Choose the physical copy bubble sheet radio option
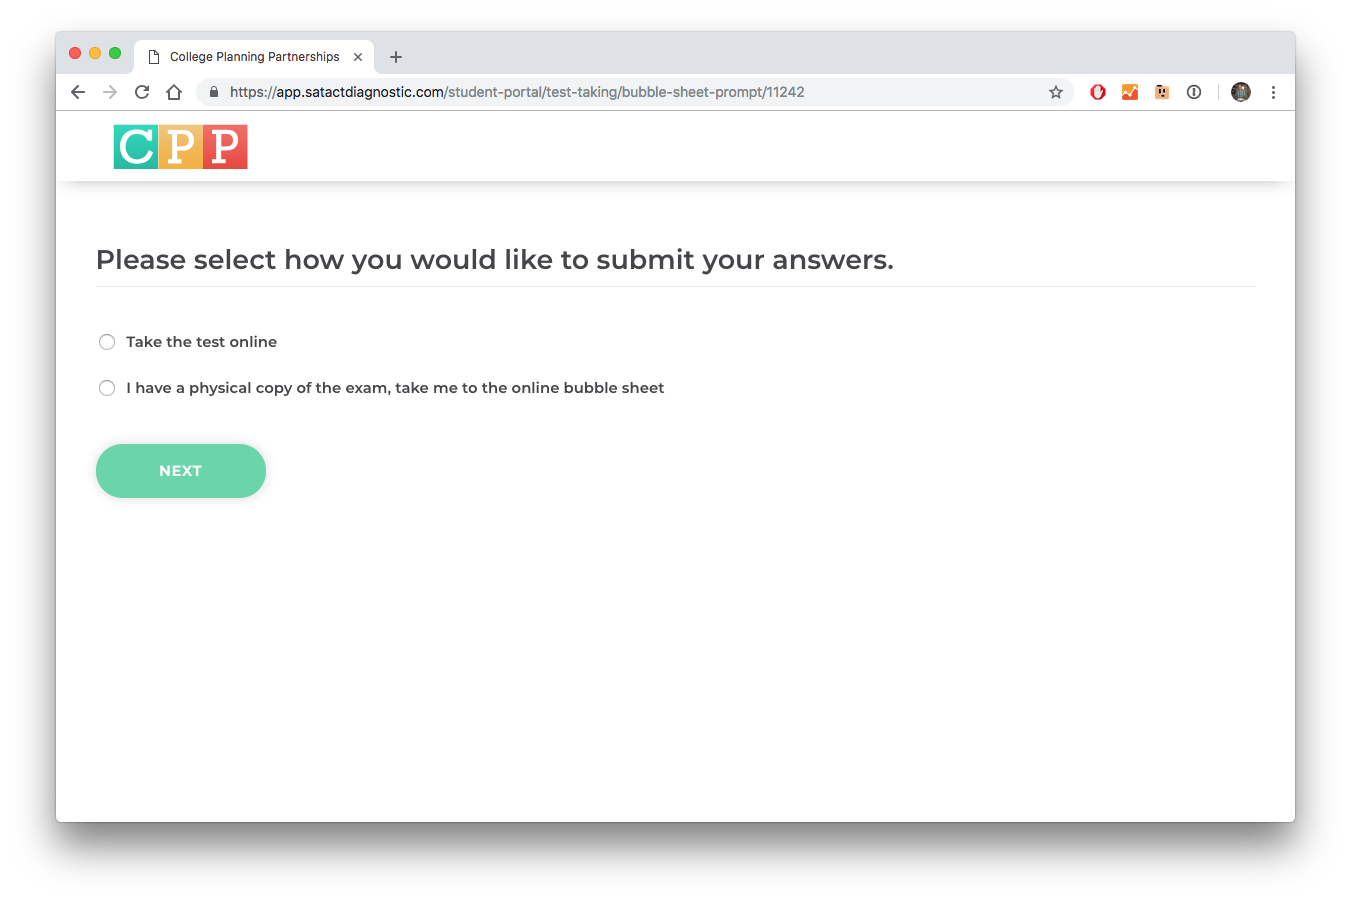This screenshot has height=902, width=1351. 107,388
